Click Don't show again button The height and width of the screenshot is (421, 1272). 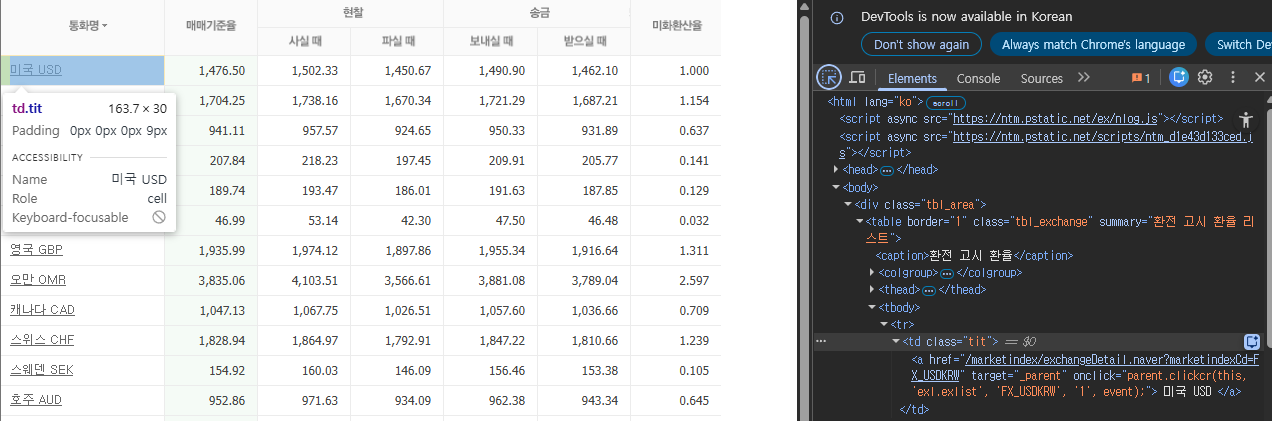click(921, 44)
